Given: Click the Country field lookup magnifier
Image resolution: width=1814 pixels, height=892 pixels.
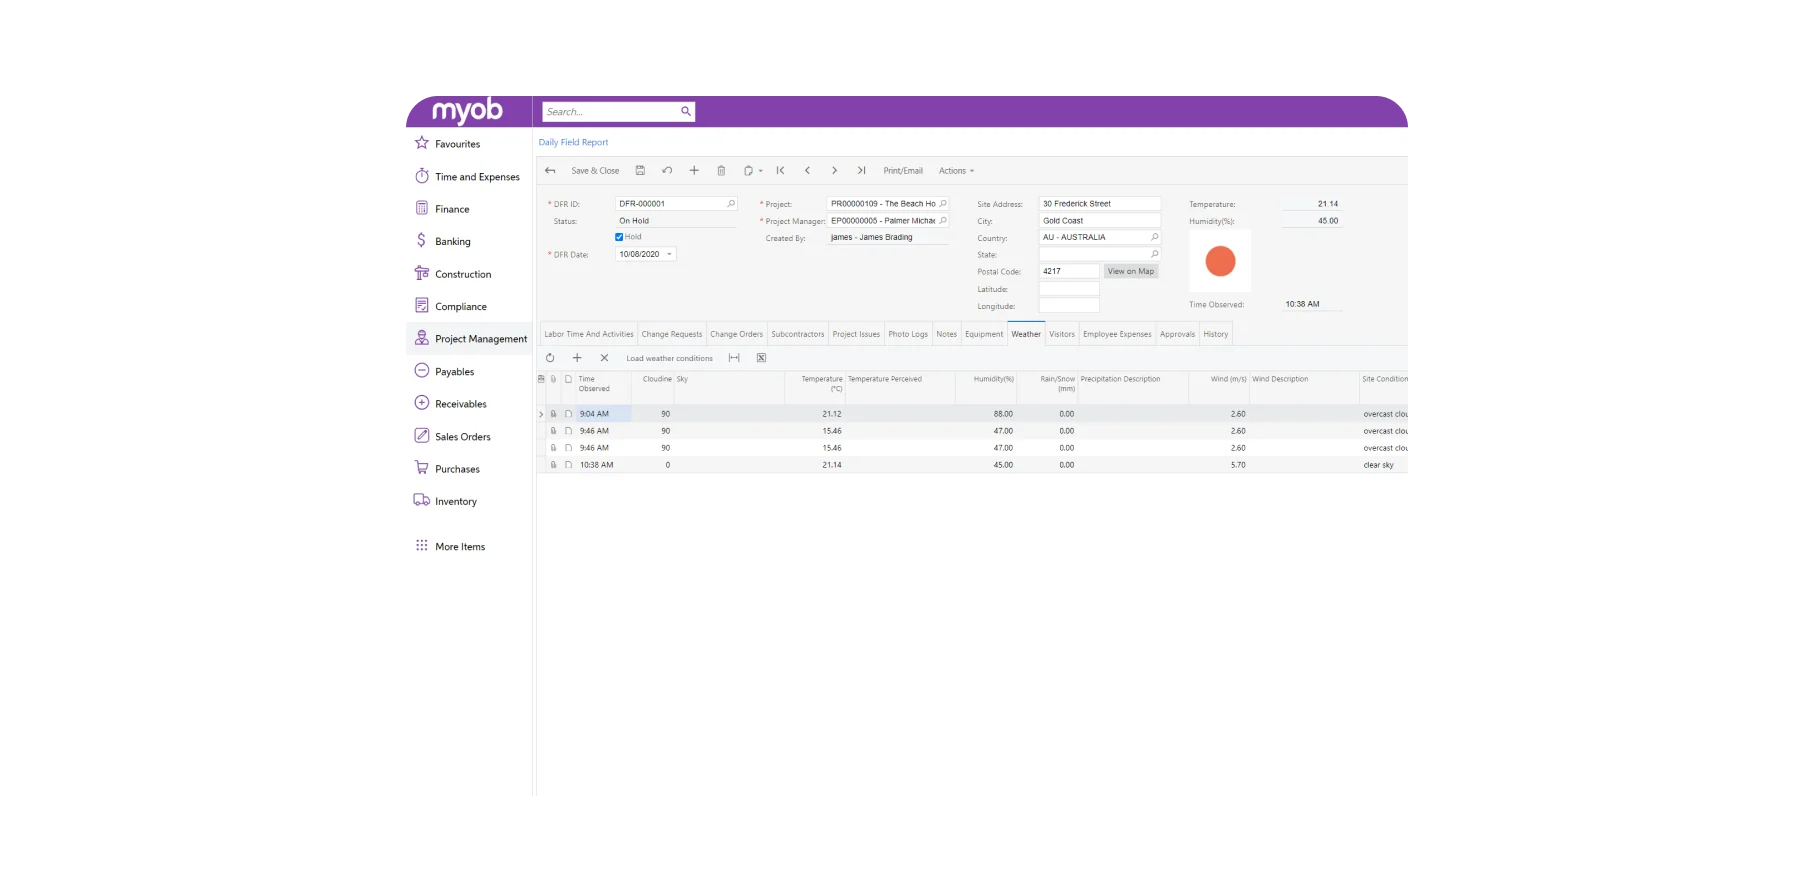Looking at the screenshot, I should point(1155,237).
